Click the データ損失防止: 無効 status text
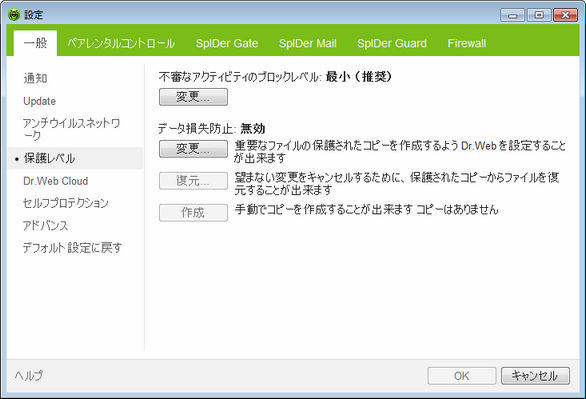The width and height of the screenshot is (586, 399). click(x=211, y=129)
